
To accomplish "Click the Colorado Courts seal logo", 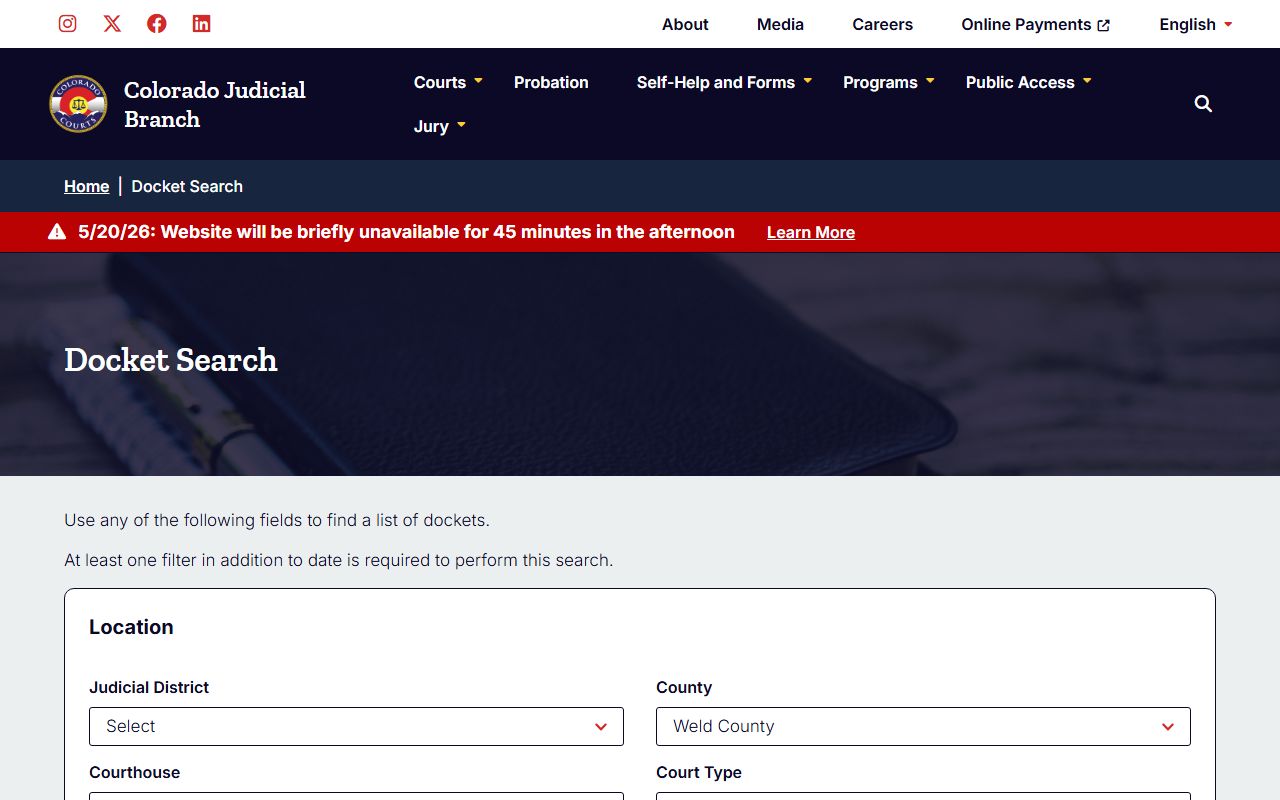I will click(78, 104).
